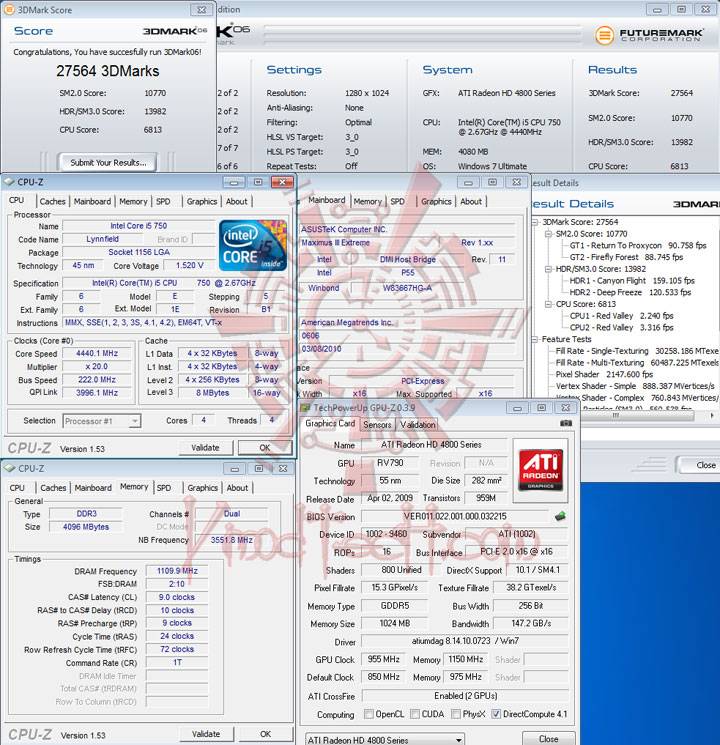Viewport: 720px width, 745px height.
Task: Minimize the GPU-Z window
Action: pos(517,408)
